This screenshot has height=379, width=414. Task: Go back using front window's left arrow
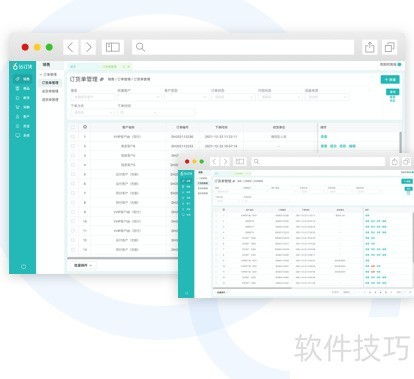point(215,162)
